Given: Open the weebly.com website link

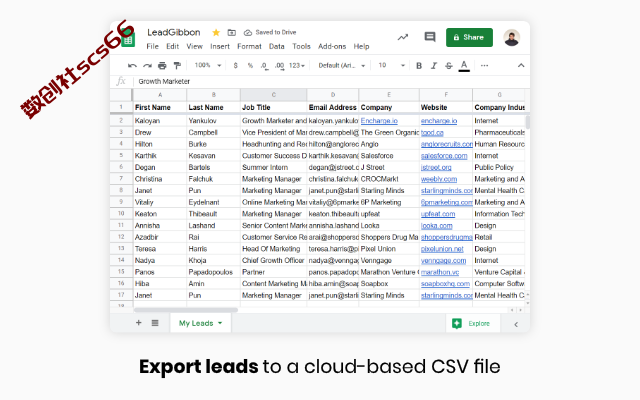Looking at the screenshot, I should [x=439, y=179].
